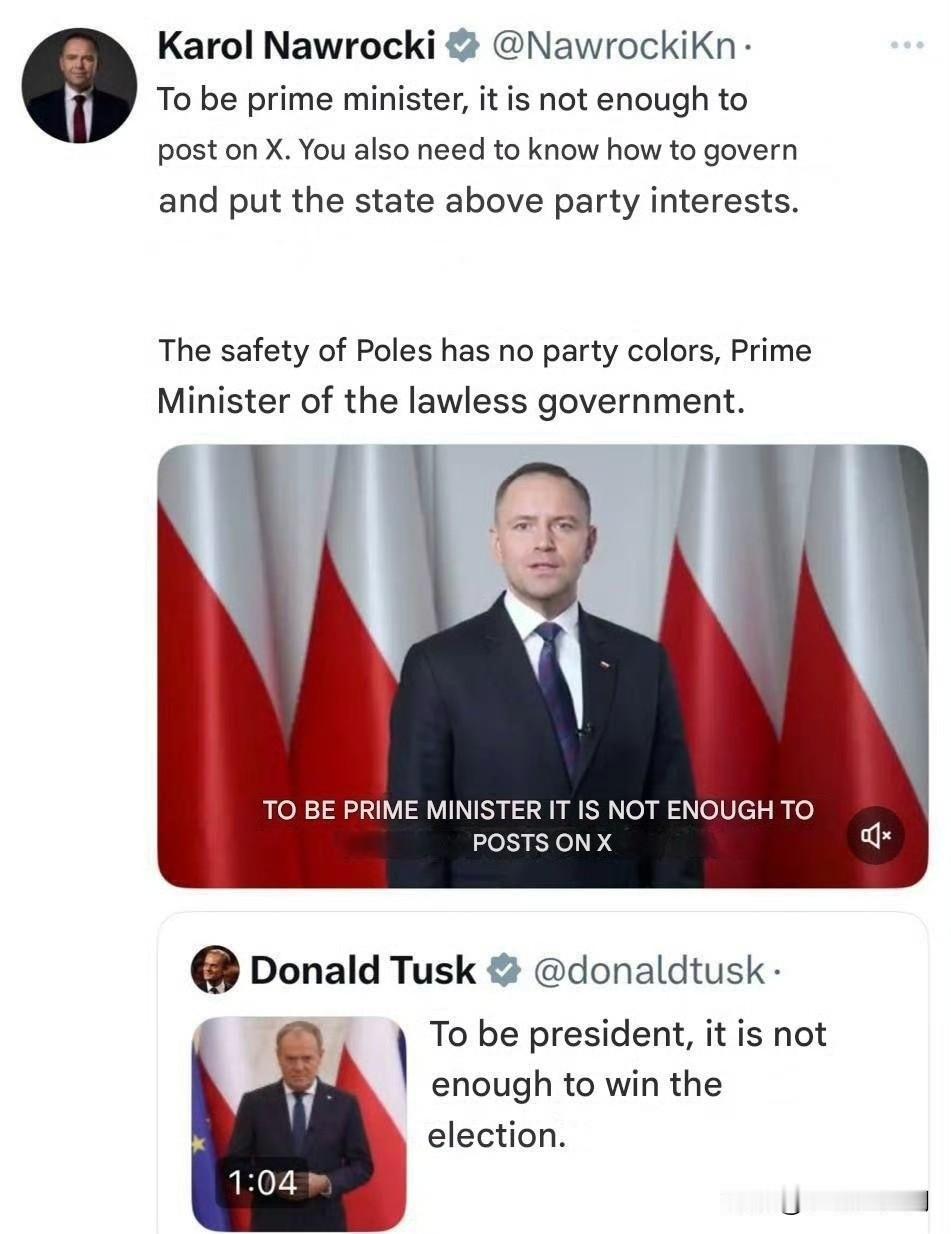Click the "TO BE PRIME MINISTER" video subtitle
The height and width of the screenshot is (1234, 951).
538,825
